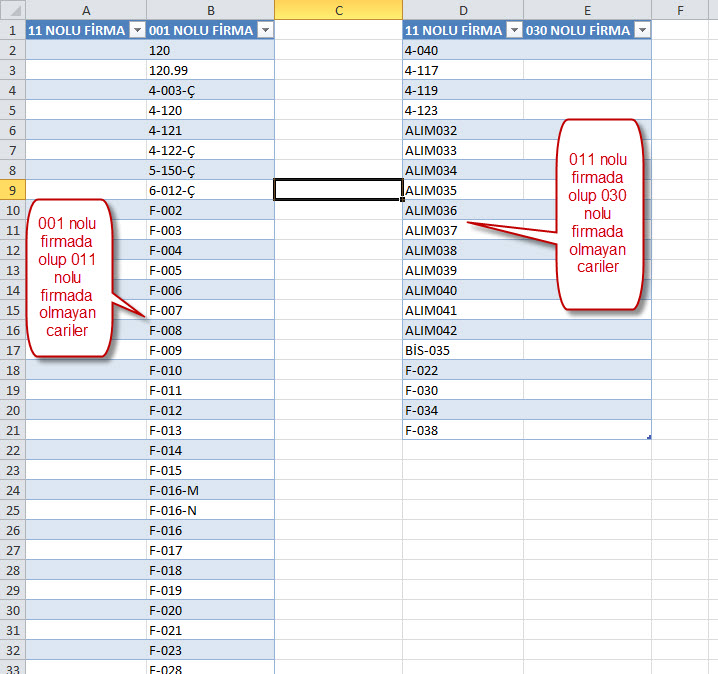Viewport: 718px width, 674px height.
Task: Select cell containing 4-121
Action: (211, 130)
